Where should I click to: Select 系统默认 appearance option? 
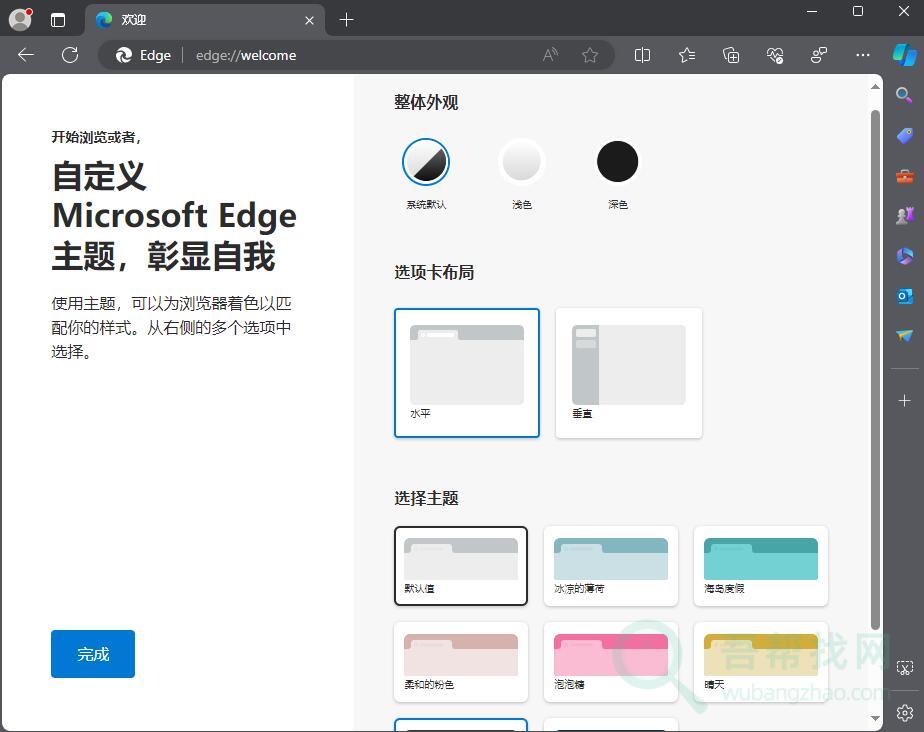426,162
